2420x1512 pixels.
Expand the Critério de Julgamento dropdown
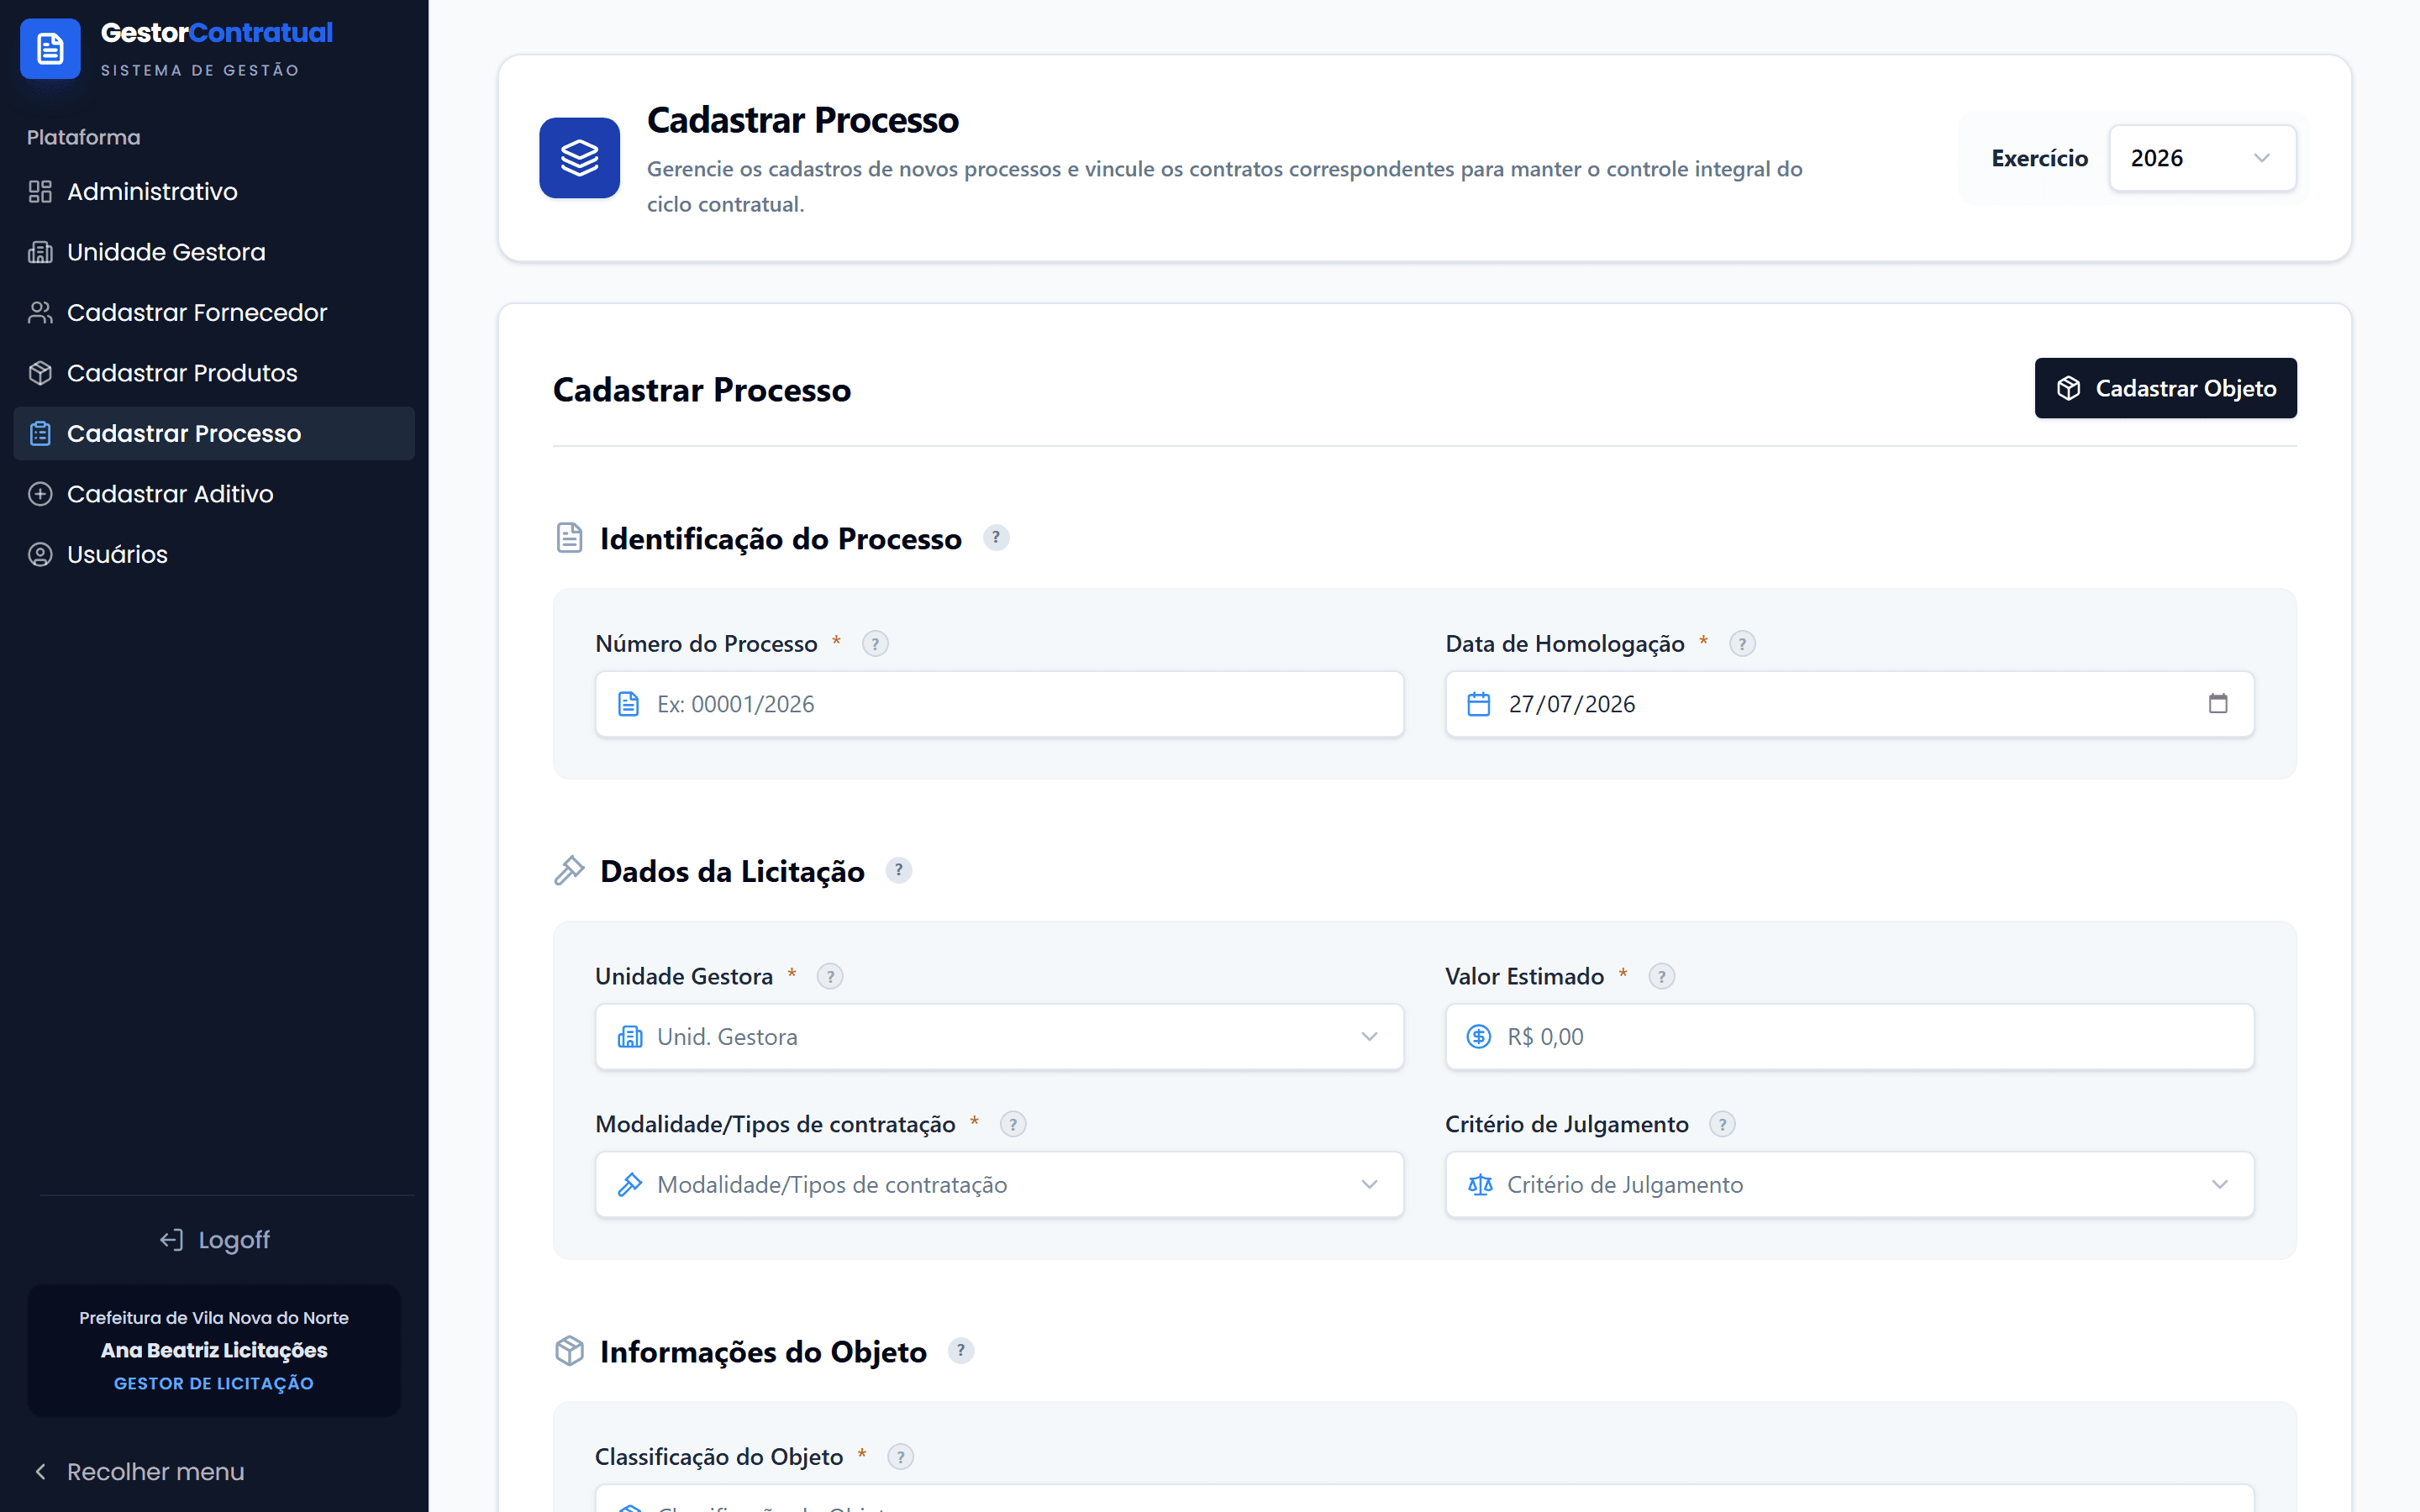tap(1849, 1185)
